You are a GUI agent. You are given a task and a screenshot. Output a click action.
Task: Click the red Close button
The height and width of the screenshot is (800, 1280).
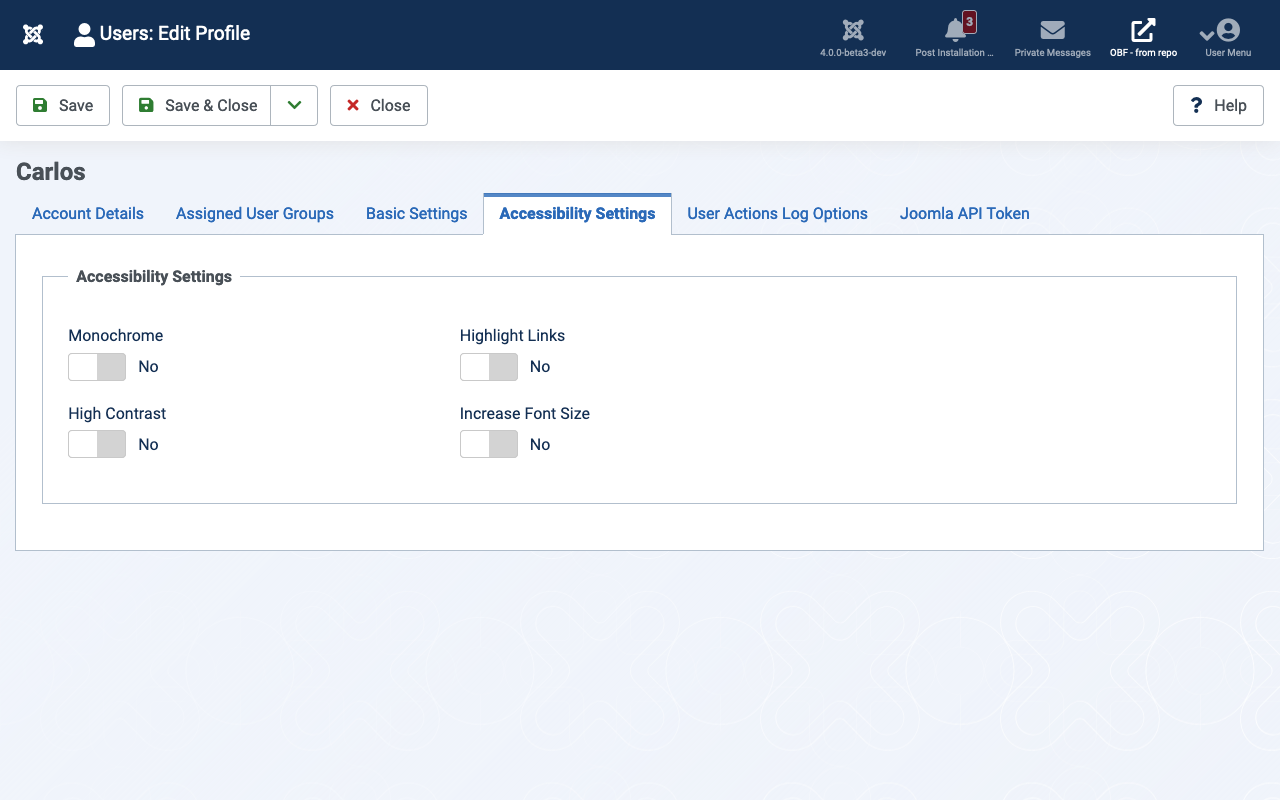(378, 105)
